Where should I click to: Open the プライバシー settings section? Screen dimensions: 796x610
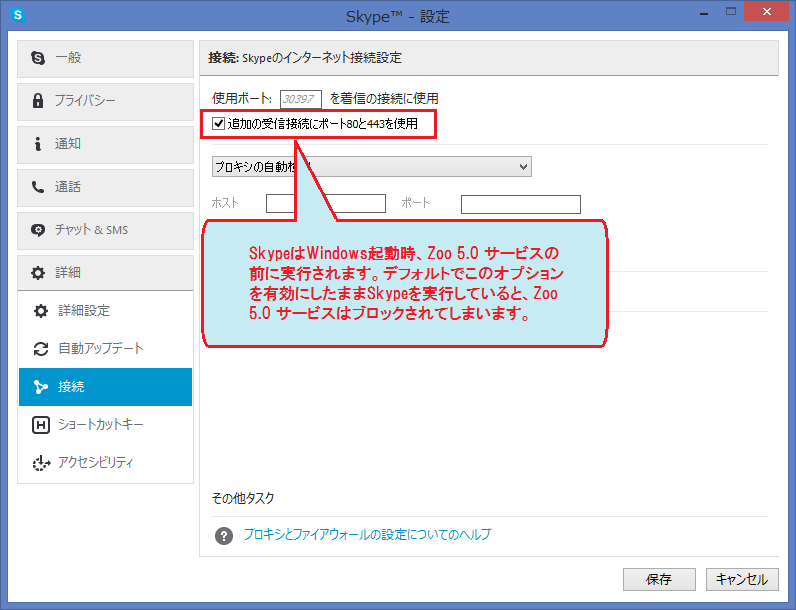click(x=106, y=101)
